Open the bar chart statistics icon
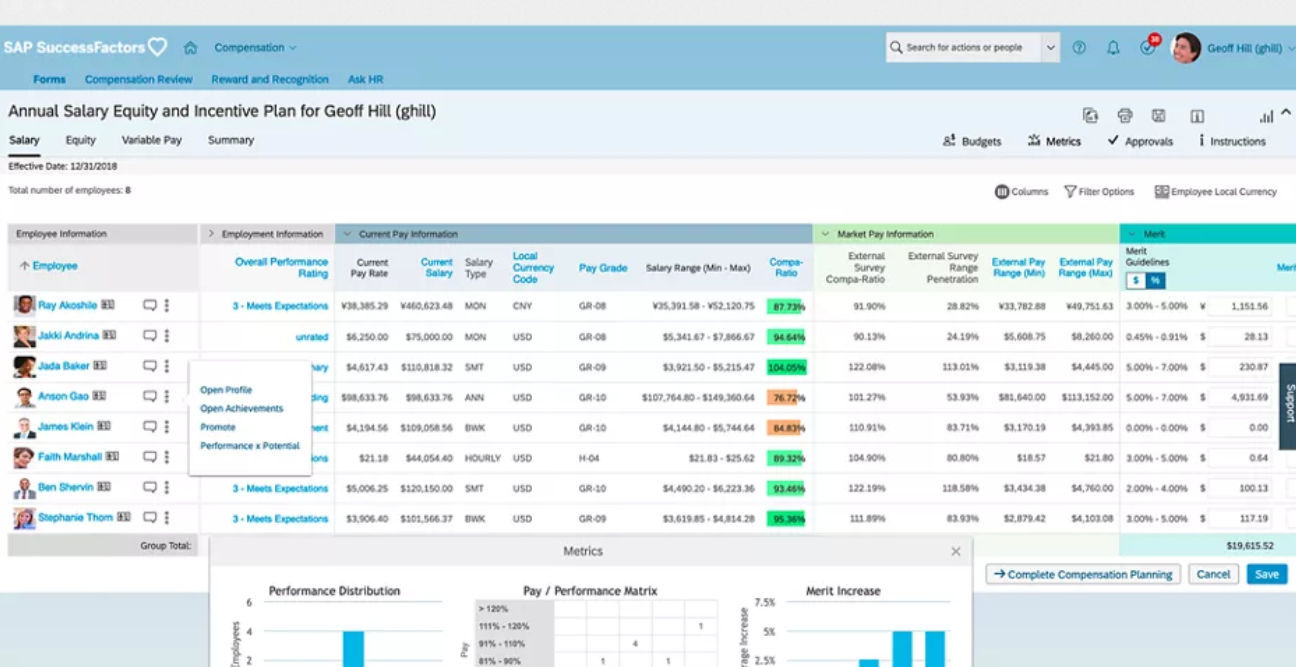The height and width of the screenshot is (667, 1296). 1266,116
